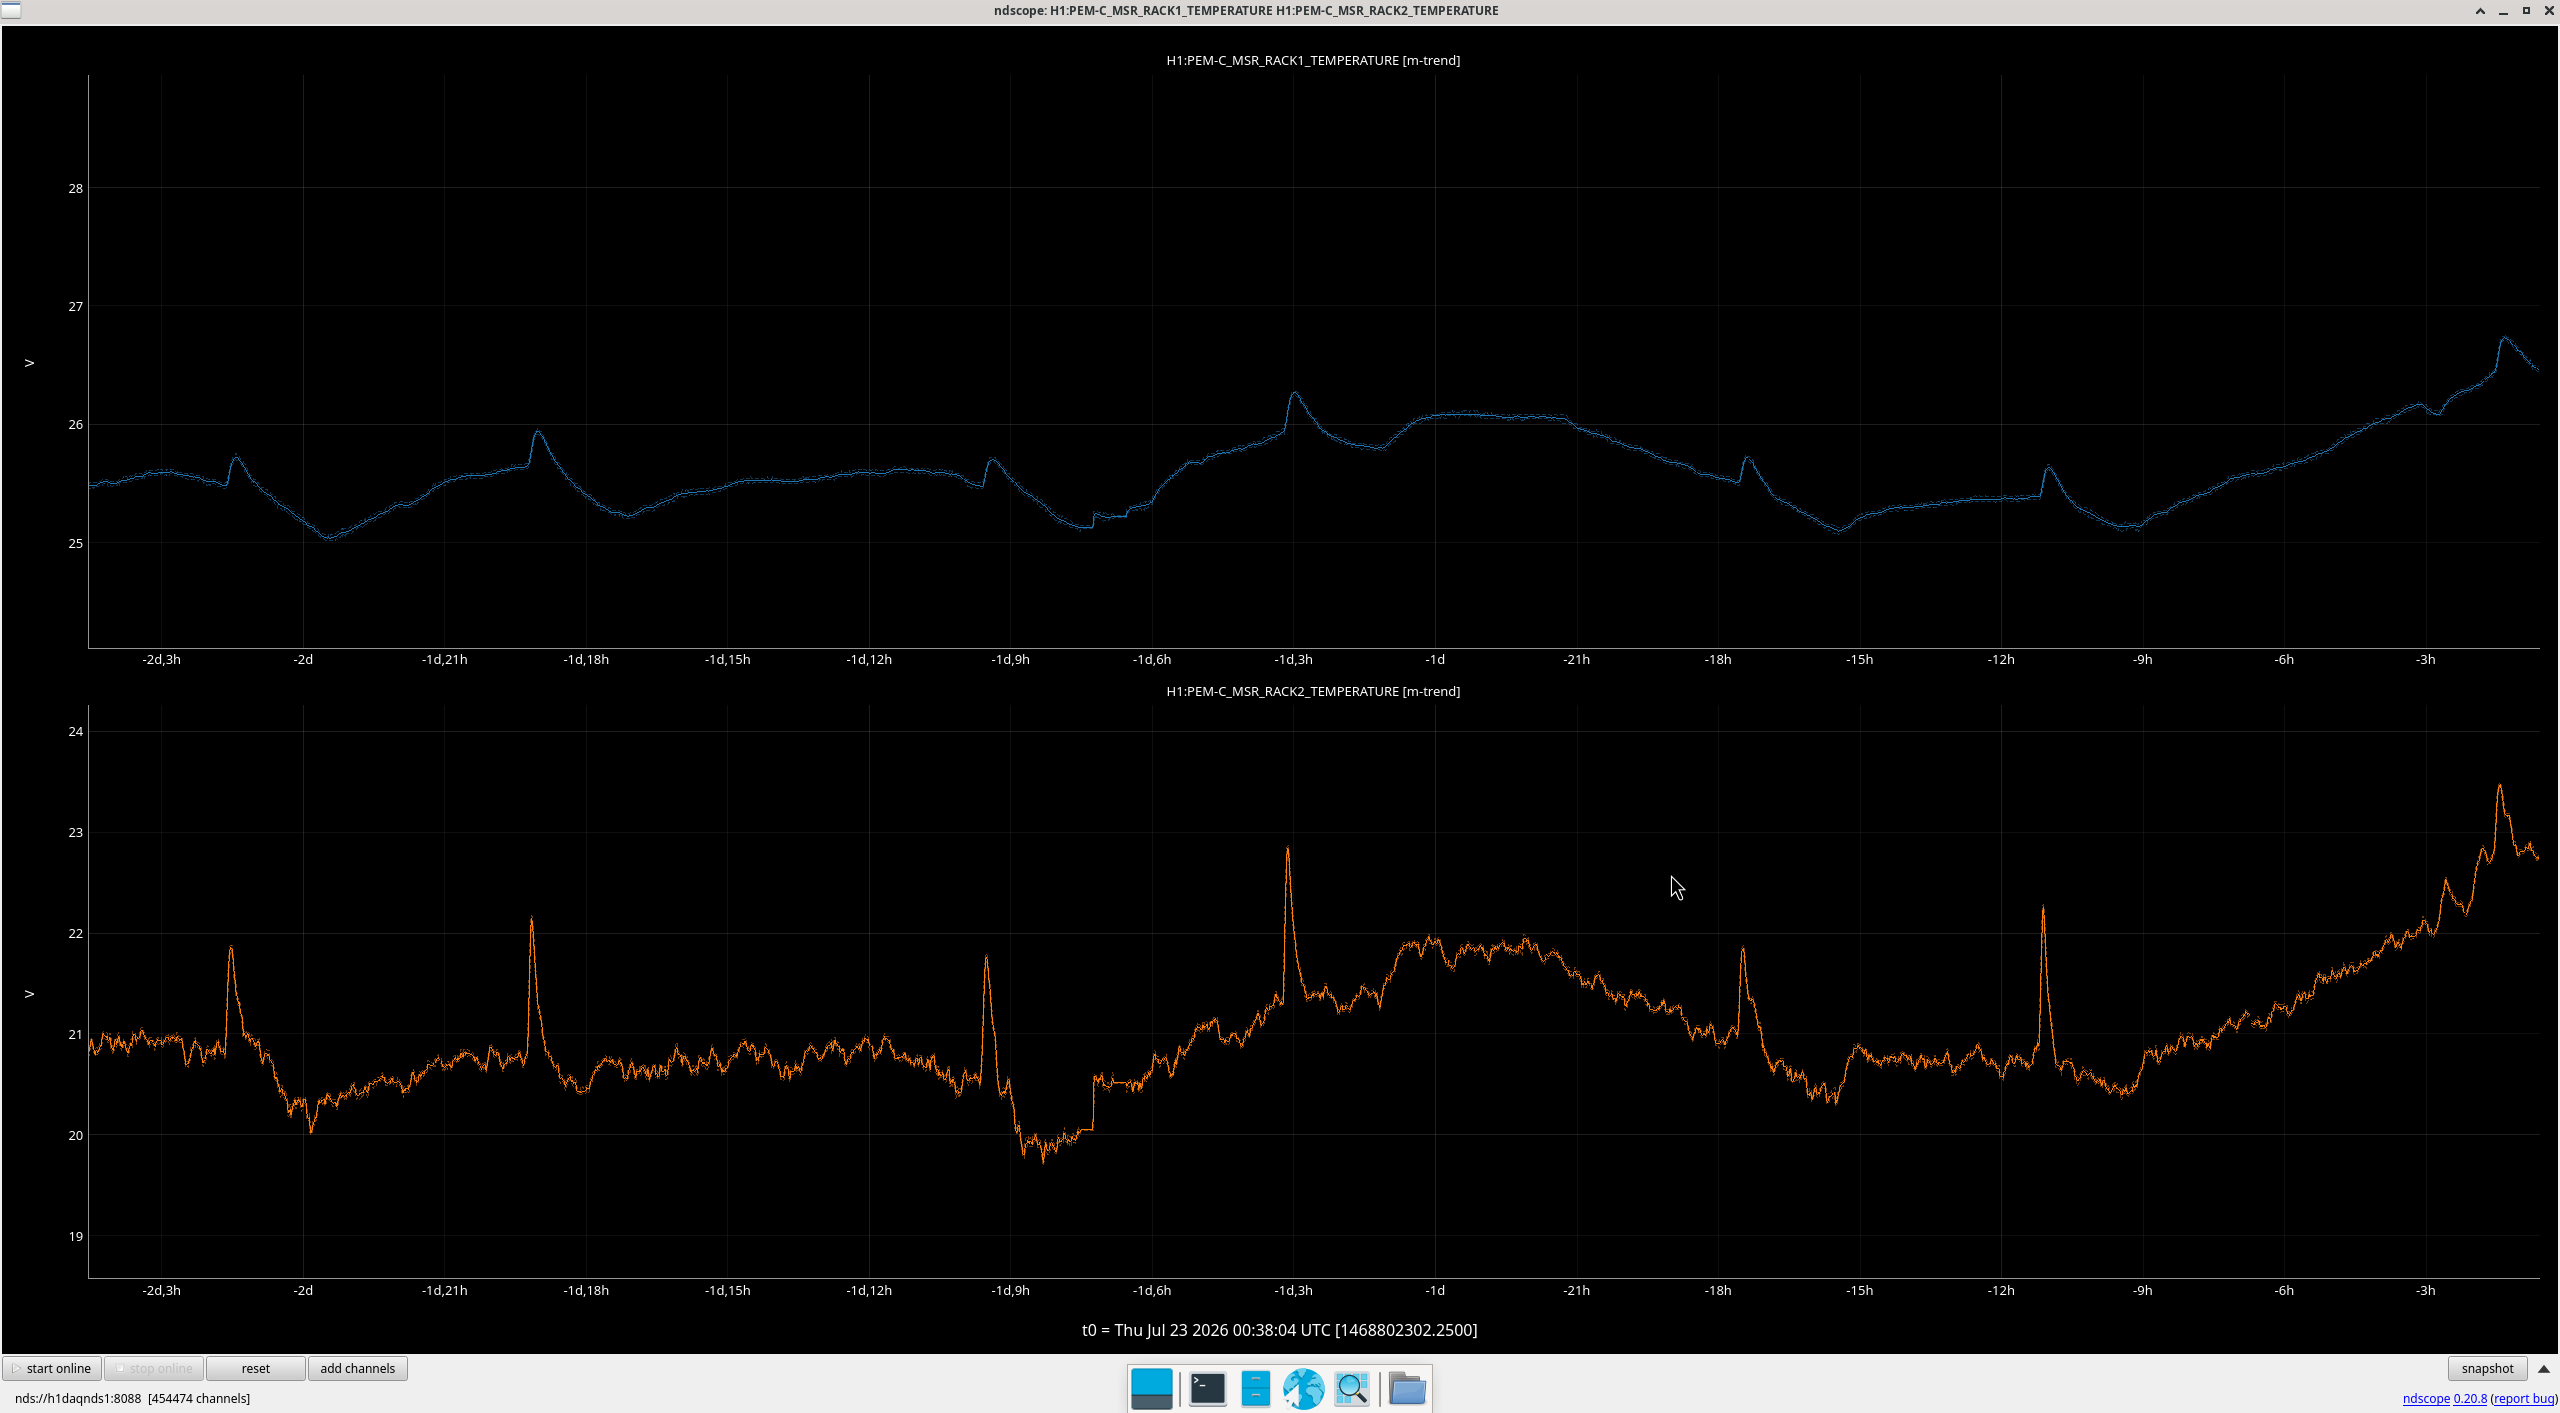Click the stop online button

click(x=154, y=1368)
